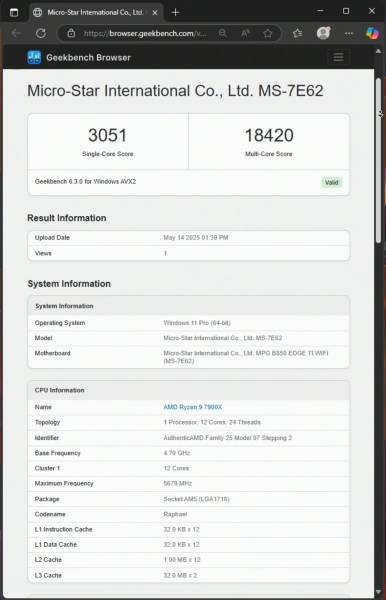Minimize the browser window
Viewport: 386px width, 600px height.
(x=321, y=11)
